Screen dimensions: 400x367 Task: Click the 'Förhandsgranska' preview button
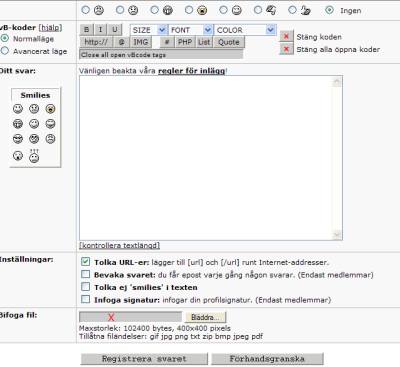pos(267,359)
